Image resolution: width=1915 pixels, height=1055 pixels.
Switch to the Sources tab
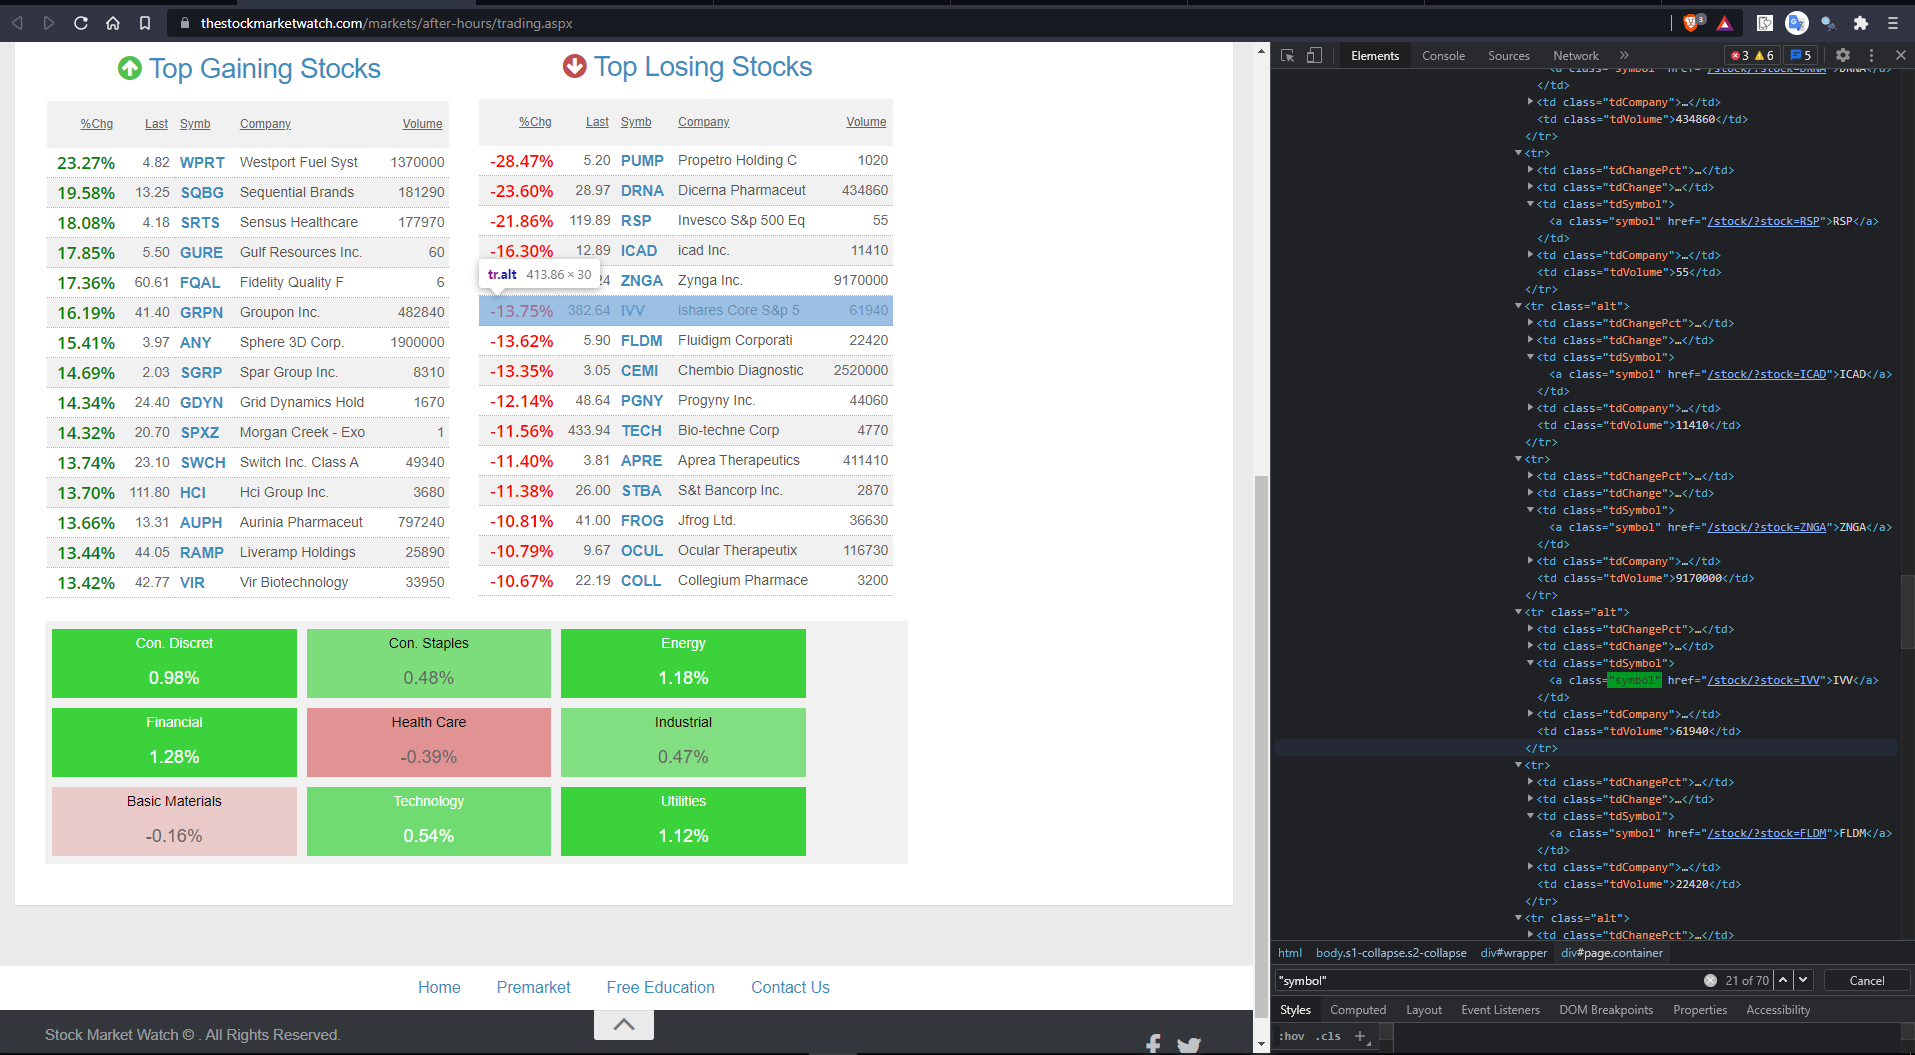click(1509, 56)
